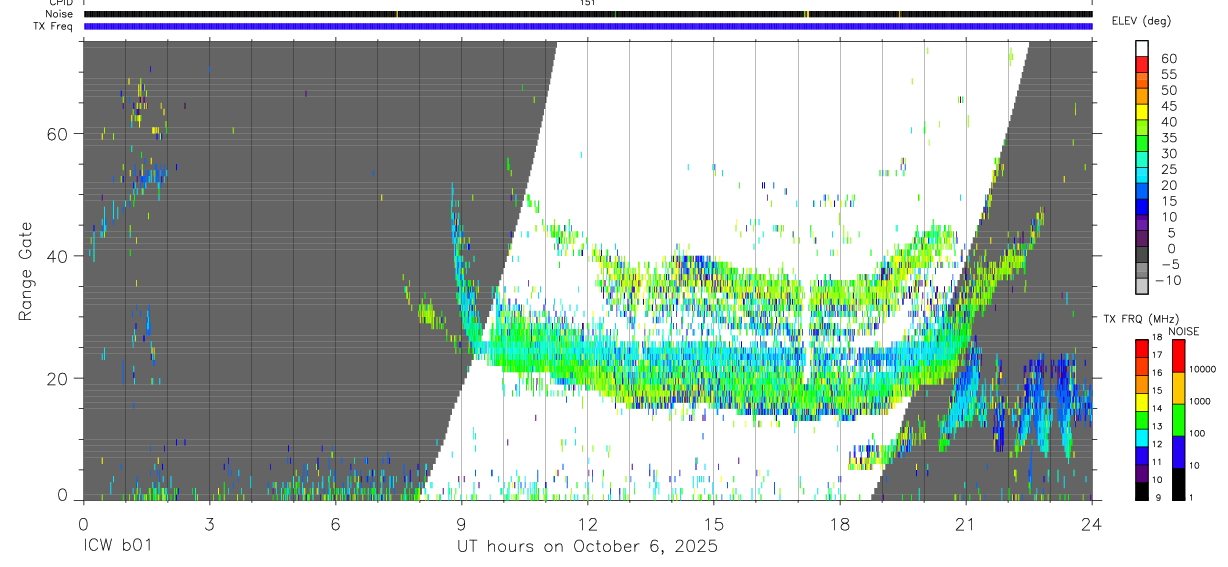Pick the green segment of NOISE colorbar

click(1177, 420)
